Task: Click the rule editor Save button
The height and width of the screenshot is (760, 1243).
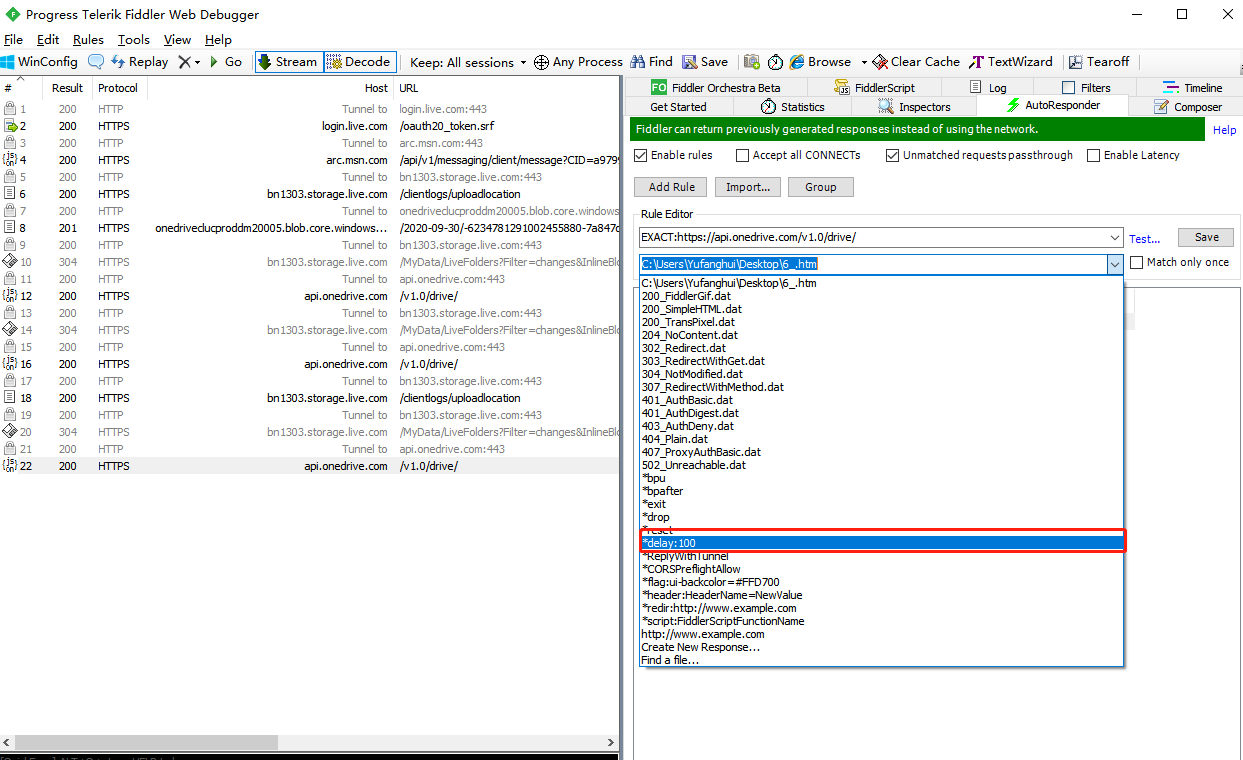Action: click(1206, 237)
